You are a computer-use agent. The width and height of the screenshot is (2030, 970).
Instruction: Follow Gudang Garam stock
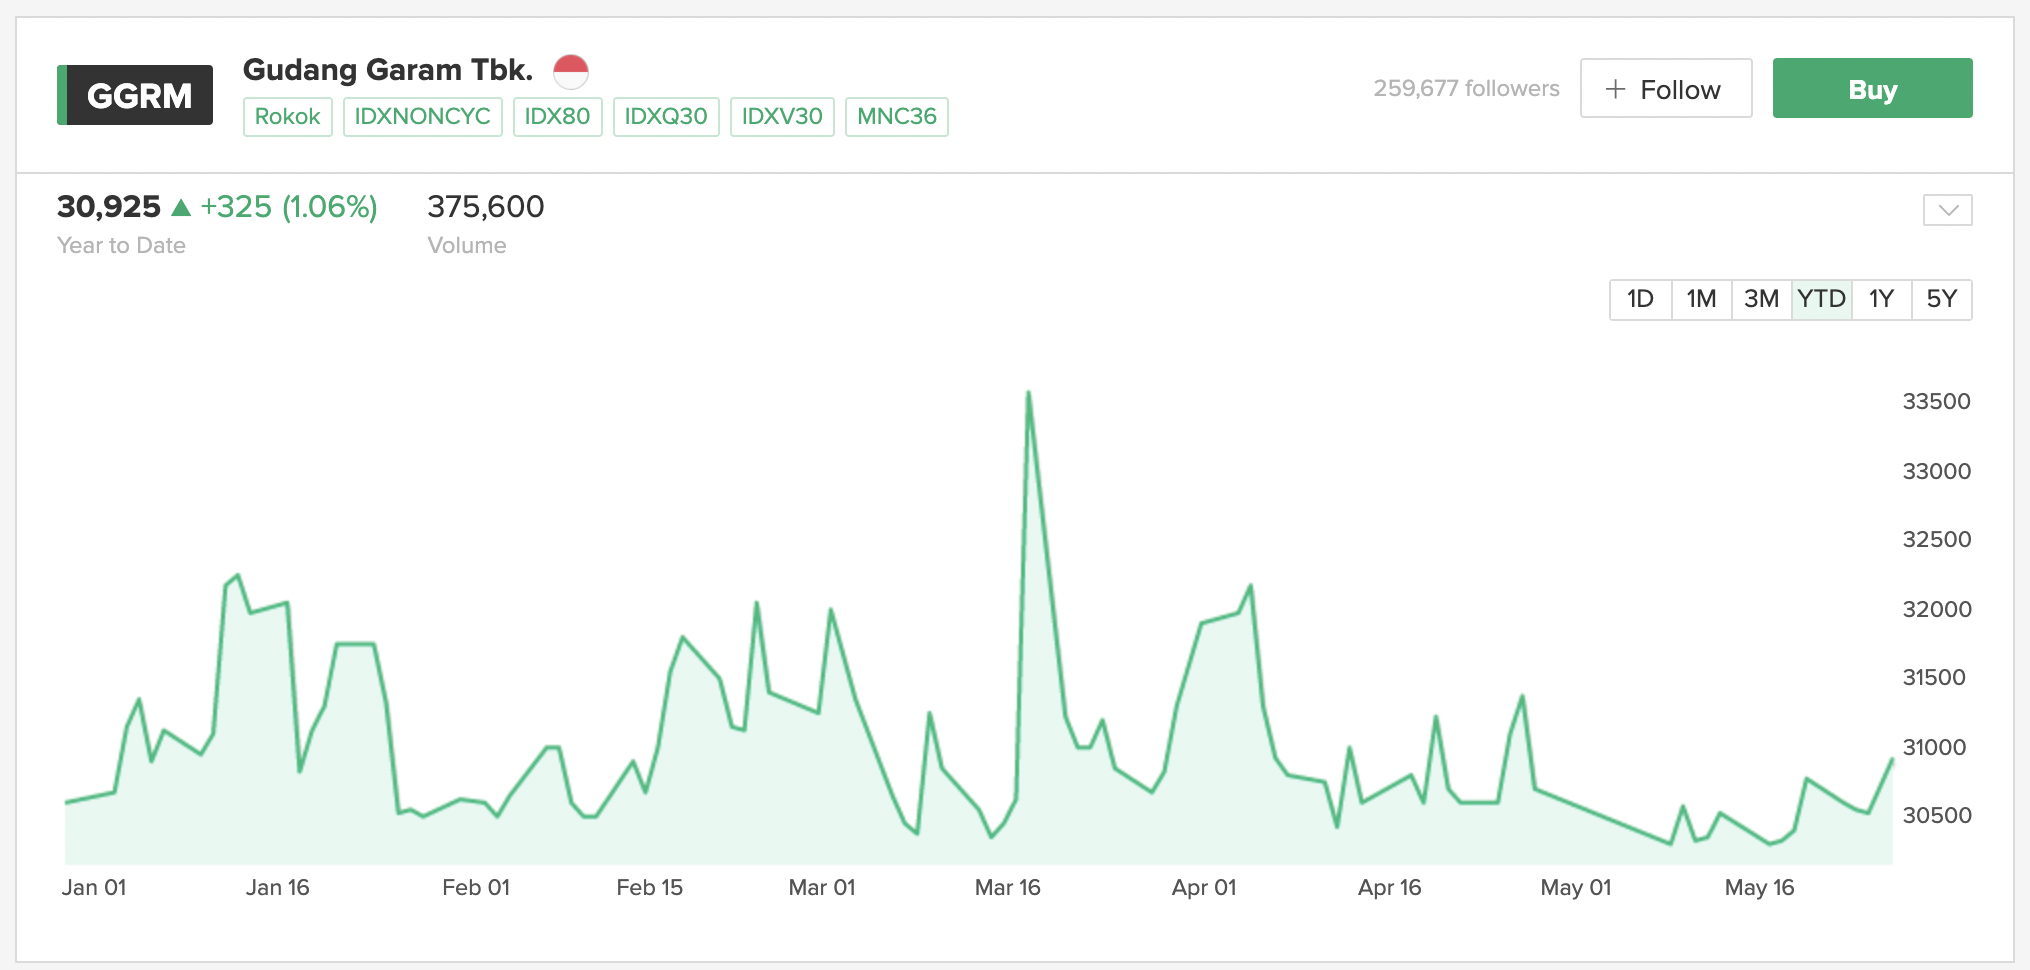[x=1666, y=89]
